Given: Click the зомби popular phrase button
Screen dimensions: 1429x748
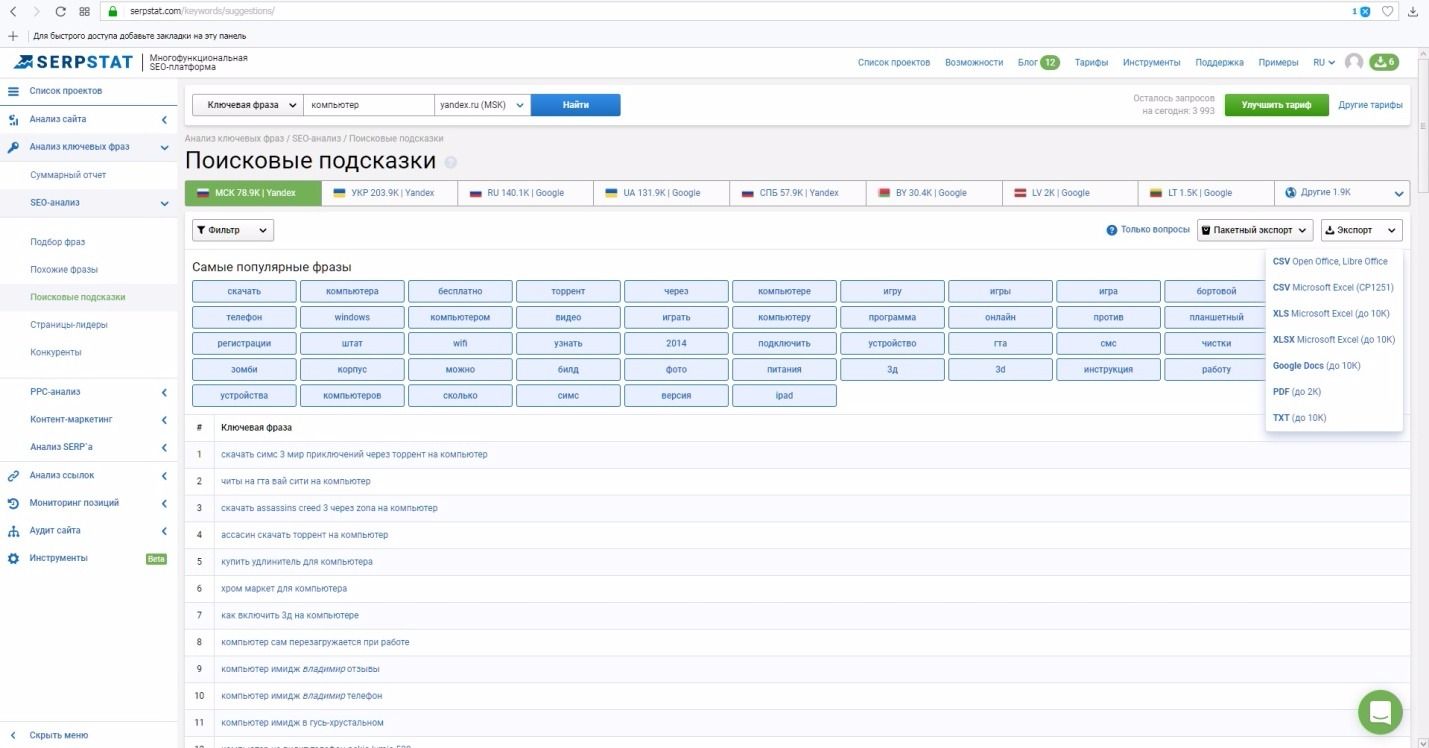Looking at the screenshot, I should 244,369.
